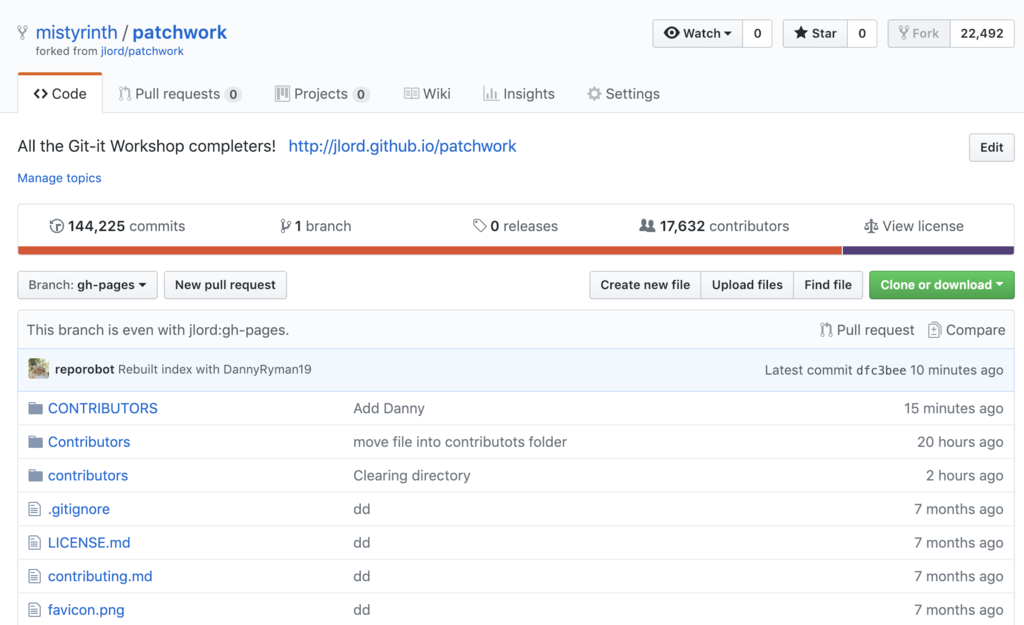Image resolution: width=1024 pixels, height=625 pixels.
Task: Click the purple language bar segment
Action: (x=928, y=250)
